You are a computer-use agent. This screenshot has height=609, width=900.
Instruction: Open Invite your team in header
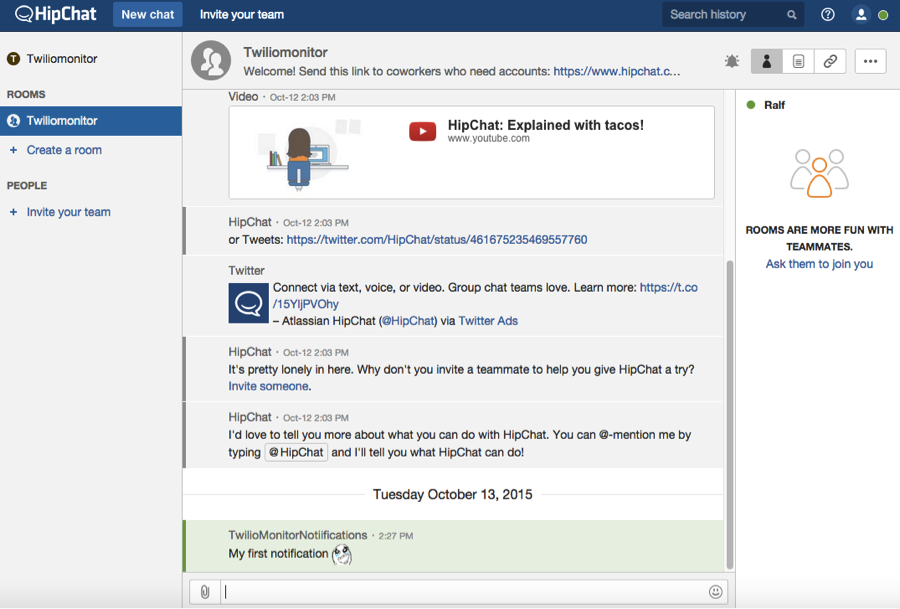pos(242,14)
